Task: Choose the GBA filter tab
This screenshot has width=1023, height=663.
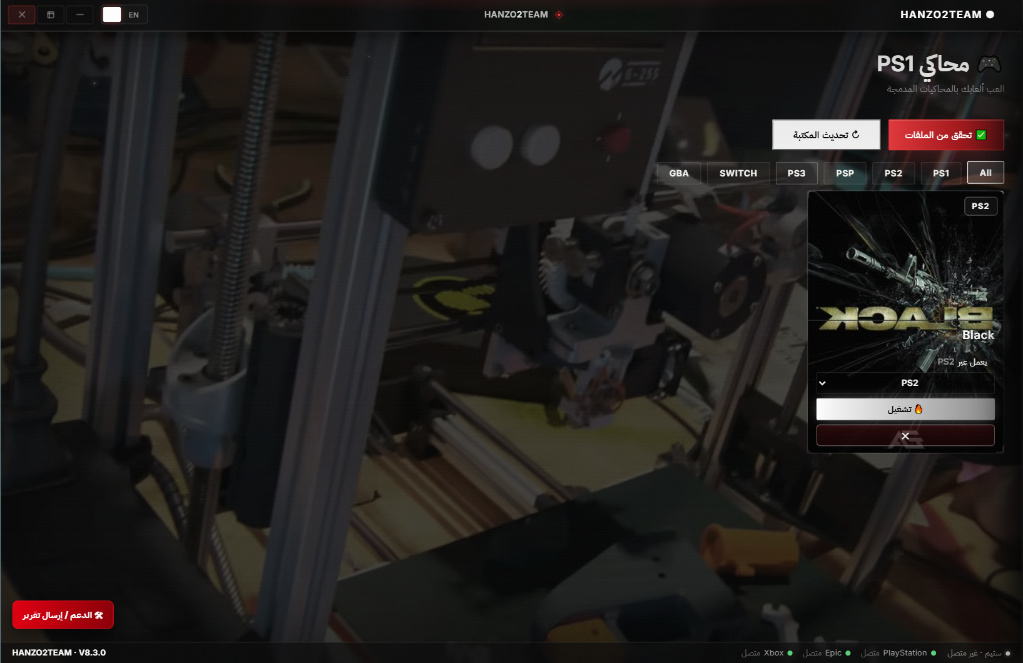Action: (679, 173)
